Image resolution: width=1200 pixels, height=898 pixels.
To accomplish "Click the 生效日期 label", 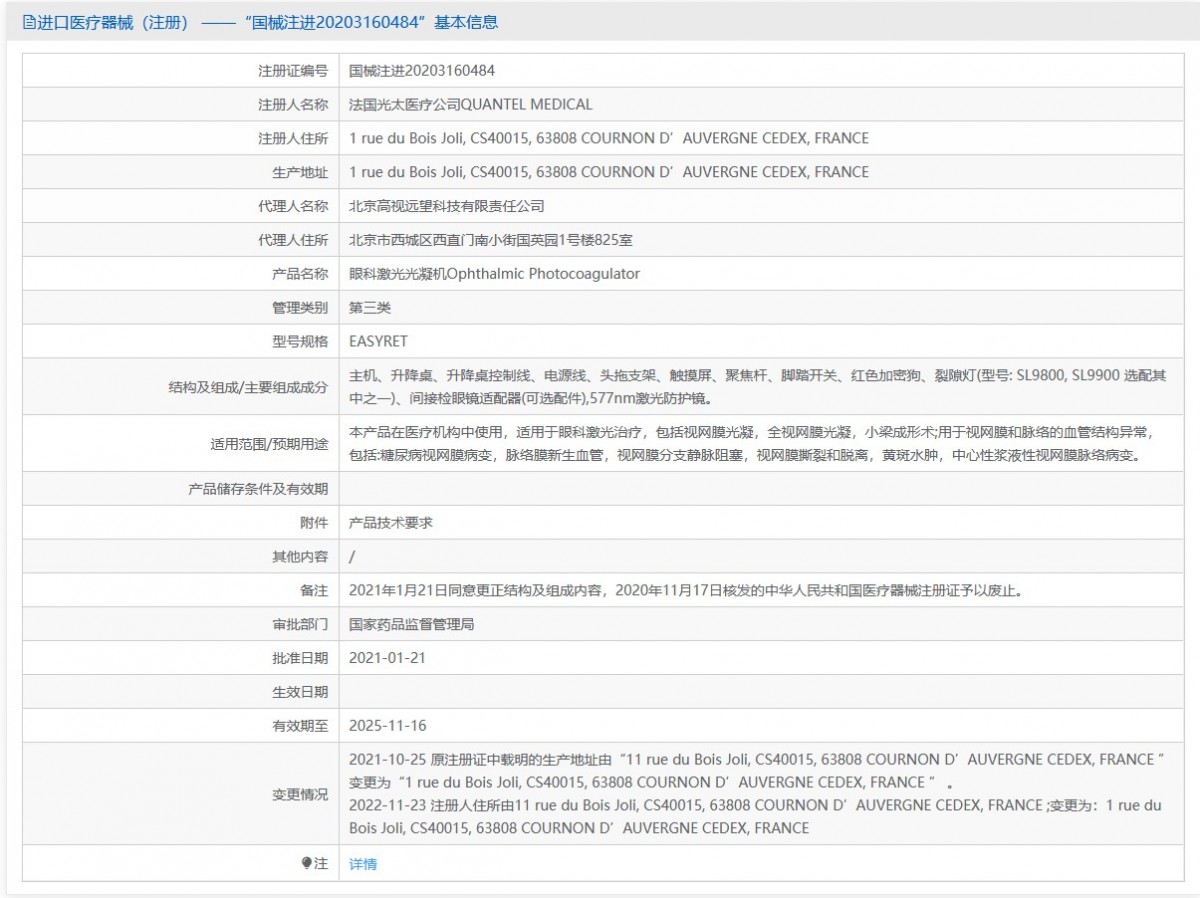I will (x=300, y=692).
